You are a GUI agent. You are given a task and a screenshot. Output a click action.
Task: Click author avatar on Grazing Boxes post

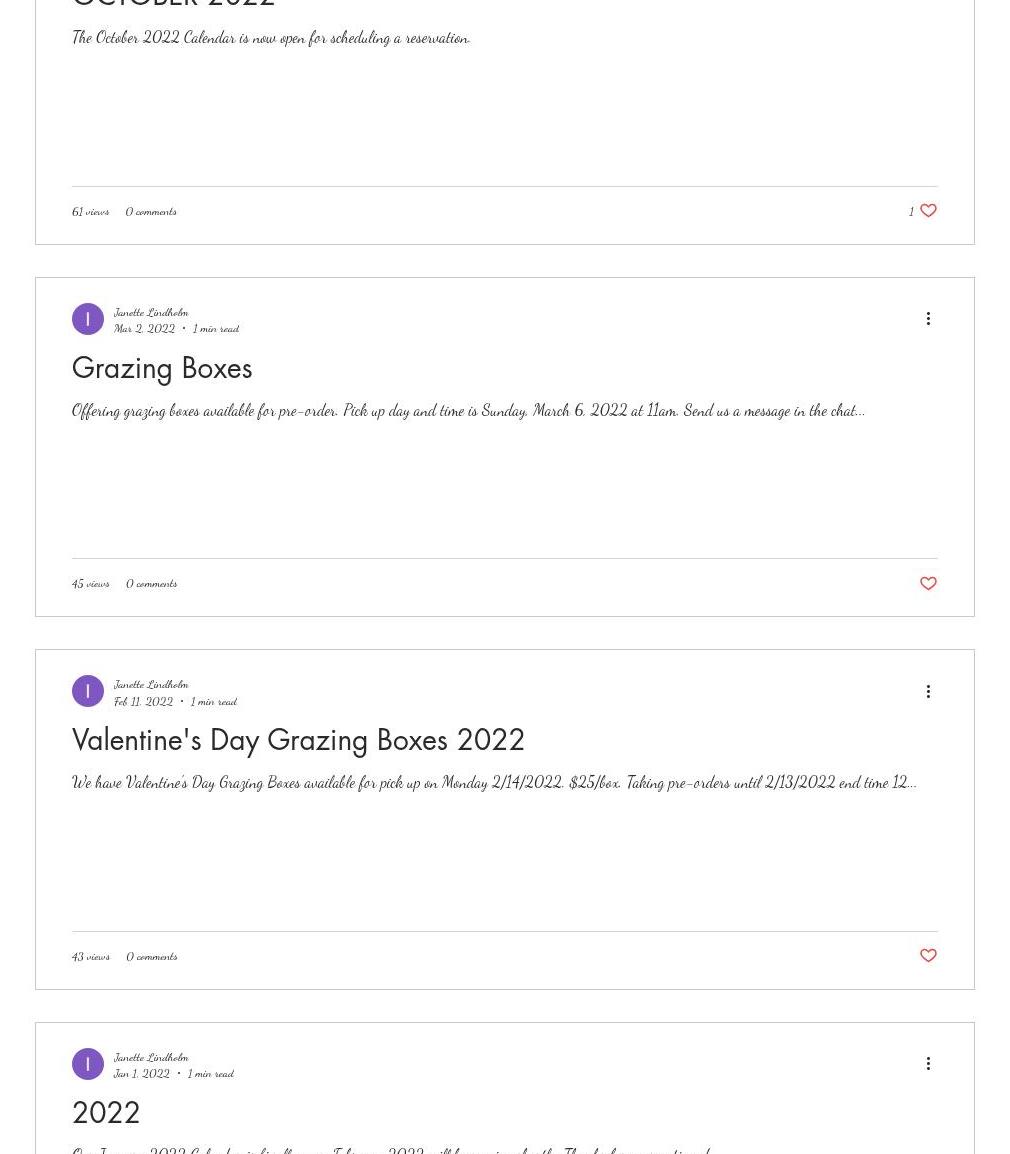pos(88,319)
